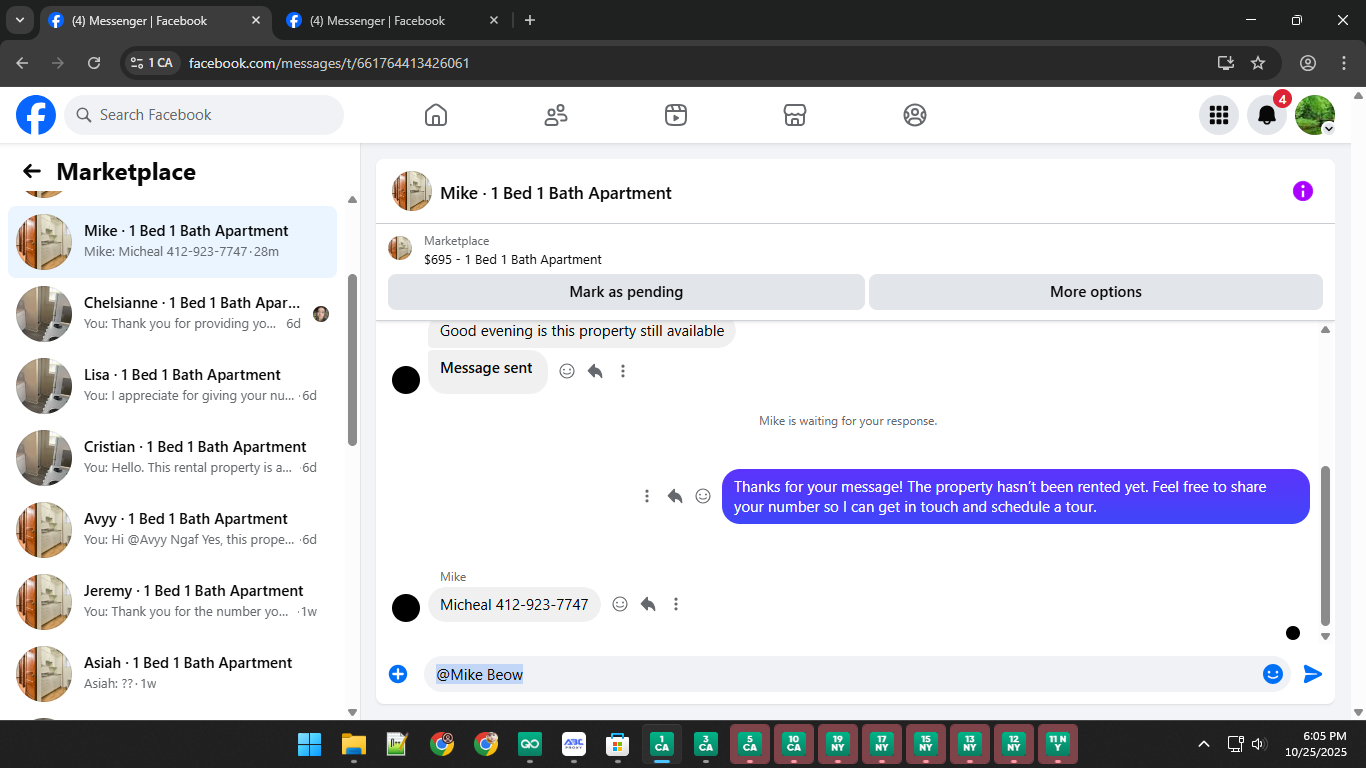Select Cristian conversation in list
This screenshot has height=768, width=1366.
point(172,458)
